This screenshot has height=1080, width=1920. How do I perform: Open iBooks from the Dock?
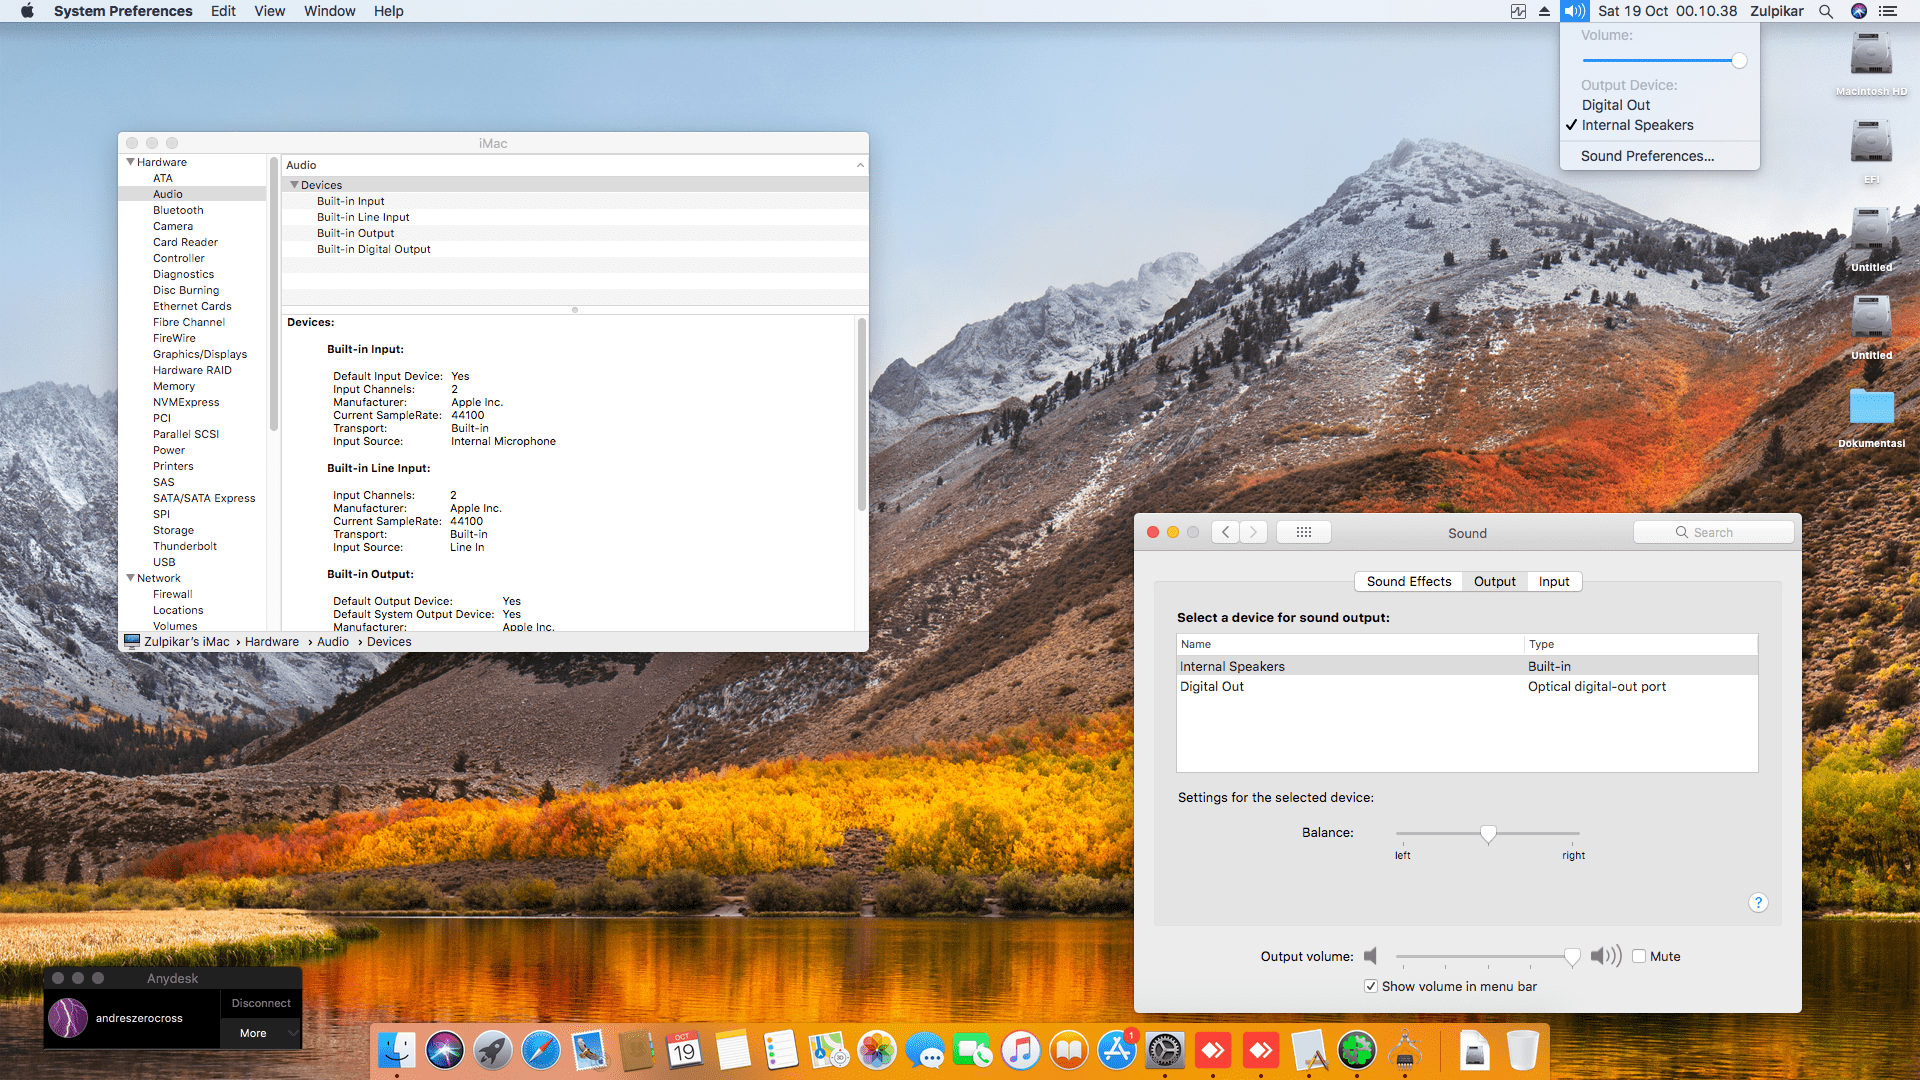pyautogui.click(x=1069, y=1051)
